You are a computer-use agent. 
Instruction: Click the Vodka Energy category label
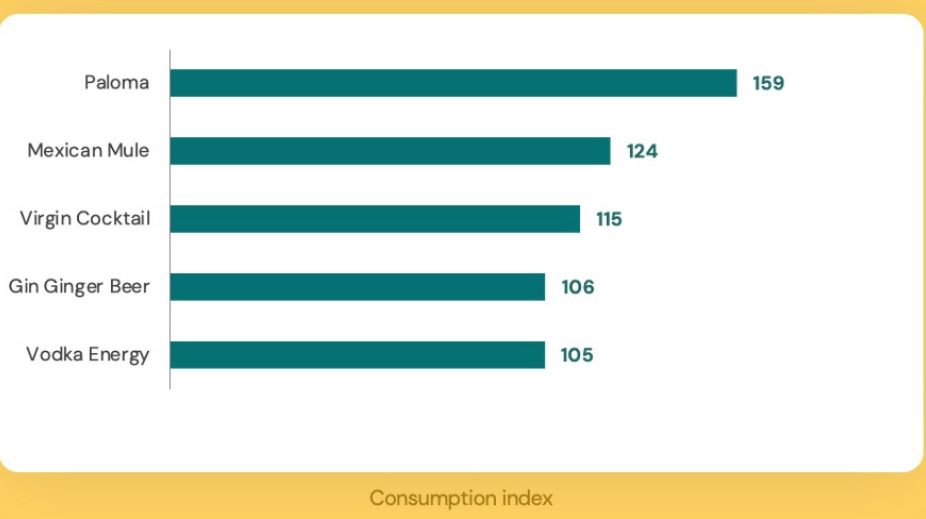(89, 355)
